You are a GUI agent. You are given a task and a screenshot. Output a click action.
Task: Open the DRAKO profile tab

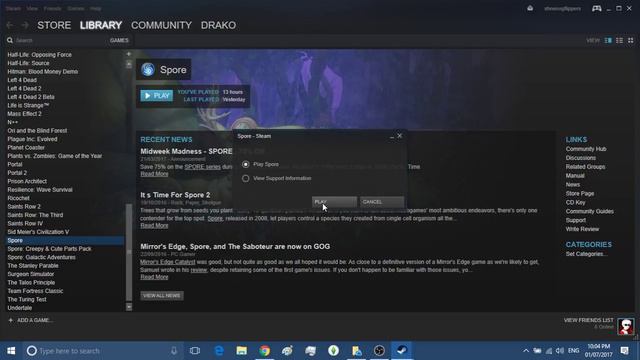[218, 25]
